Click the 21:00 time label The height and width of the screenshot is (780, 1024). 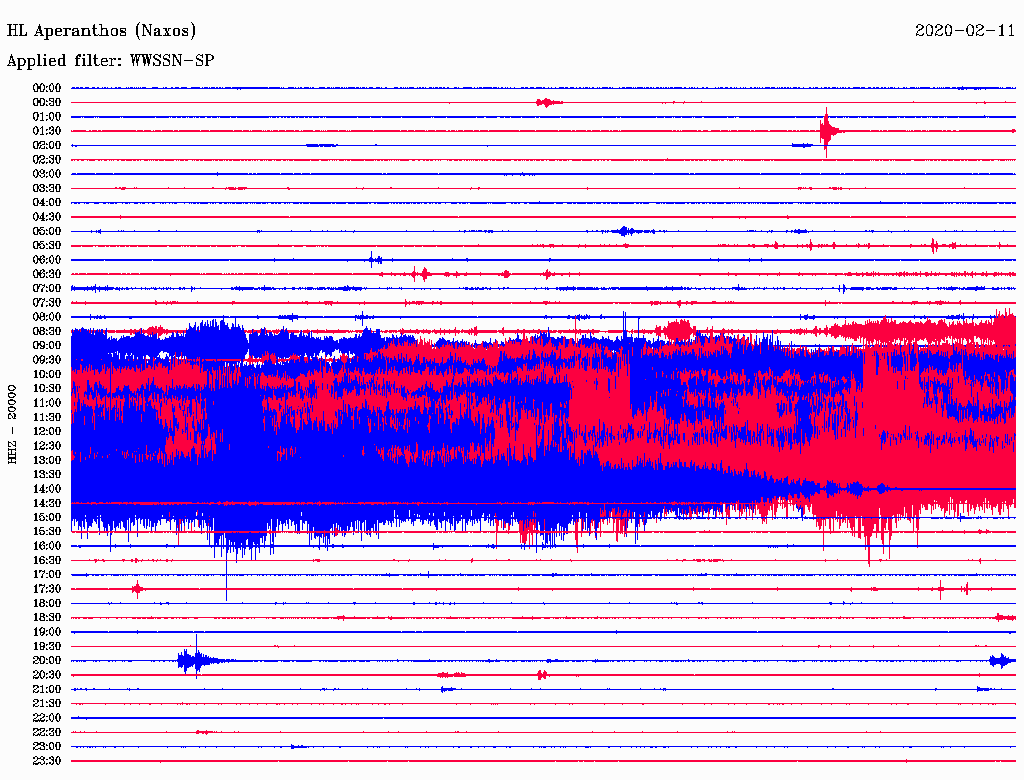(x=47, y=690)
